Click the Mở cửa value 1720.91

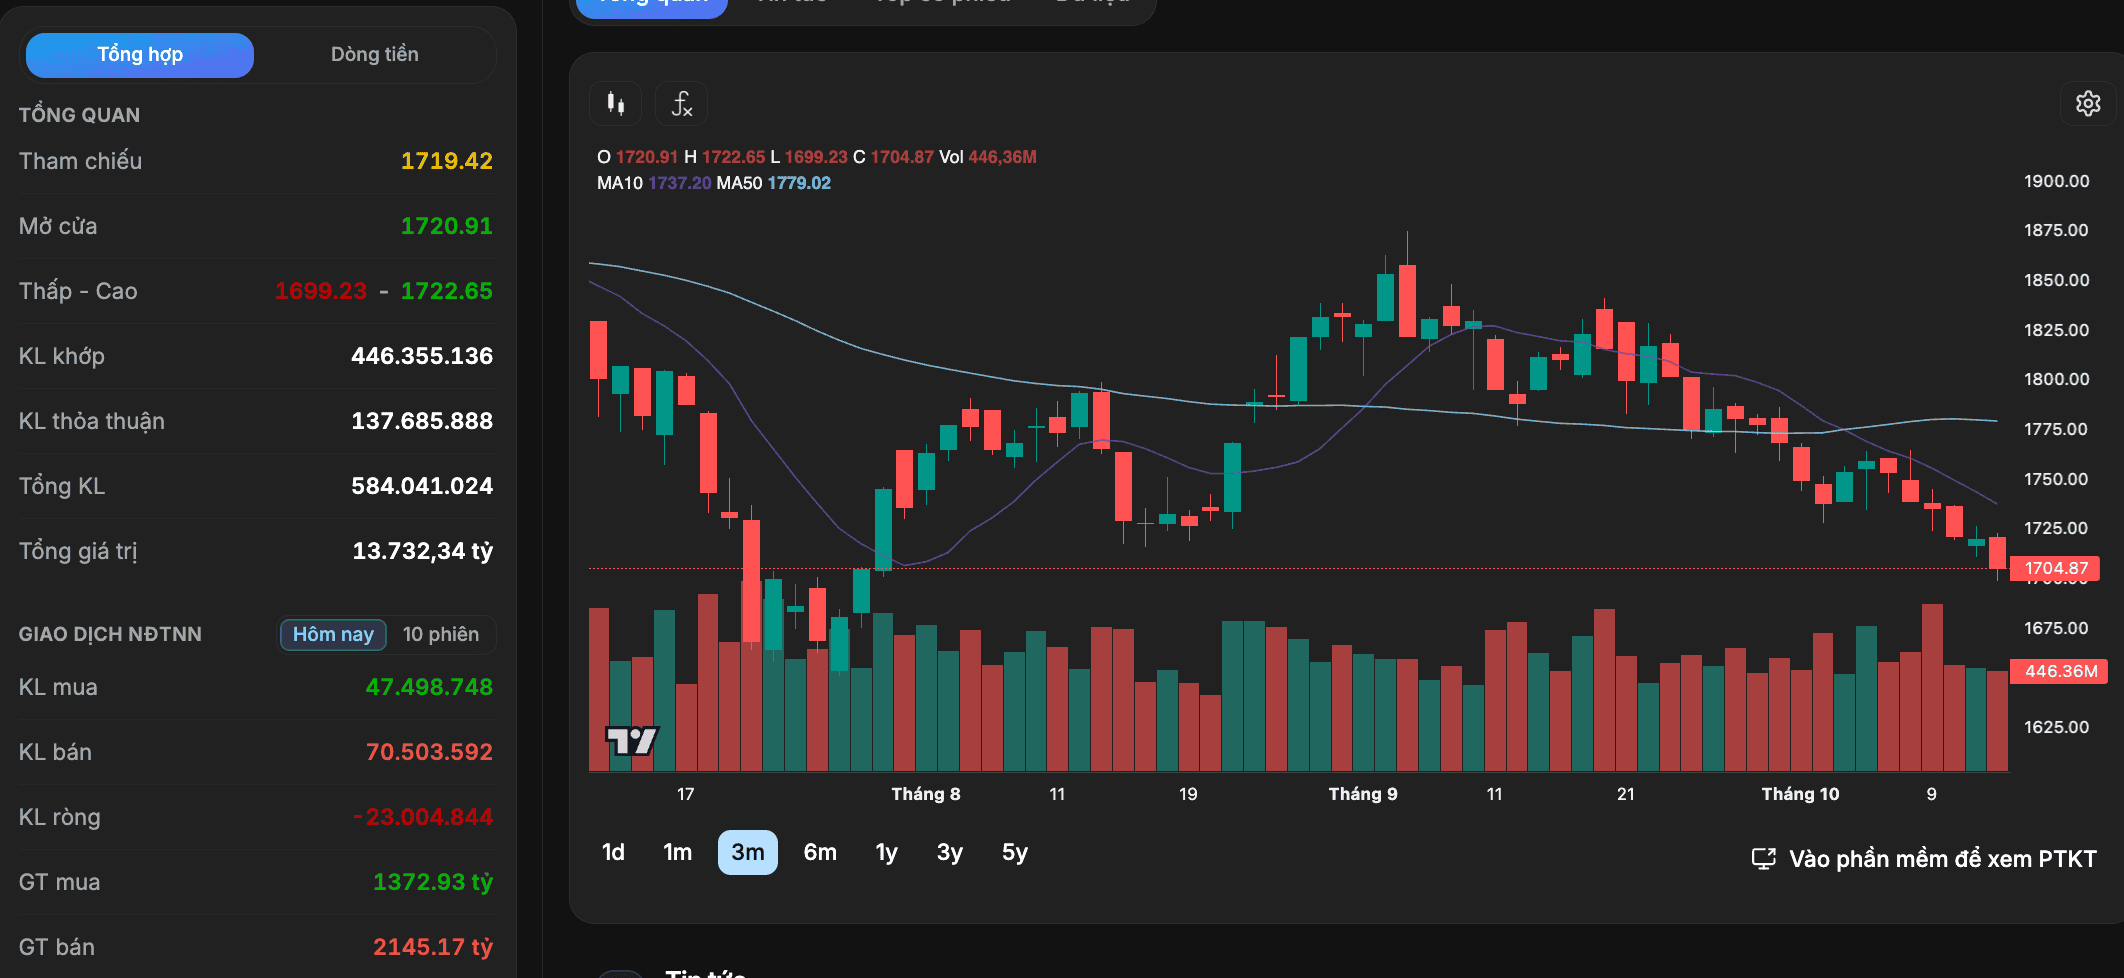tap(447, 226)
